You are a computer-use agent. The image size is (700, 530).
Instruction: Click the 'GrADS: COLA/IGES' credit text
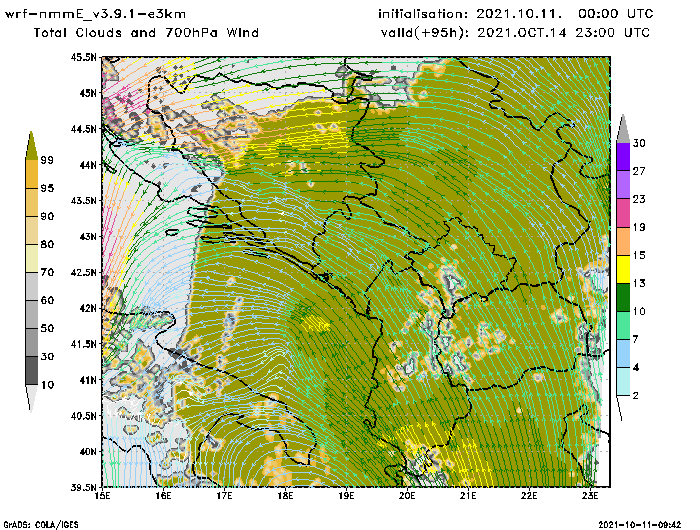[41, 525]
